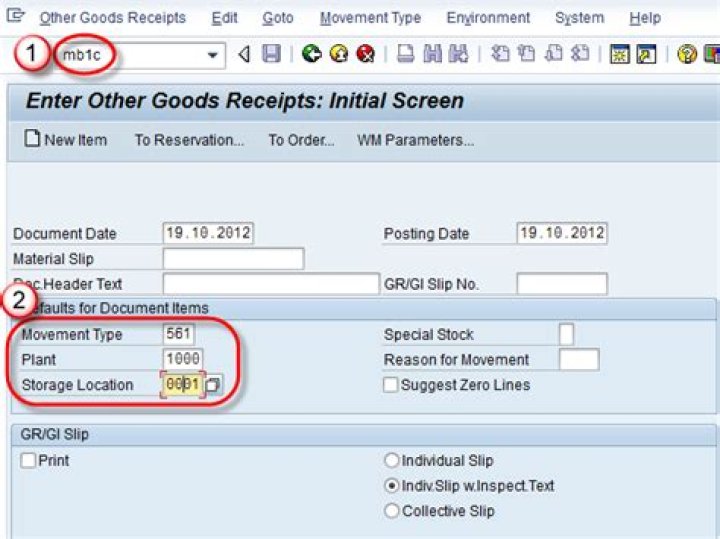The height and width of the screenshot is (539, 720).
Task: Click the red Cancel icon
Action: [x=365, y=54]
